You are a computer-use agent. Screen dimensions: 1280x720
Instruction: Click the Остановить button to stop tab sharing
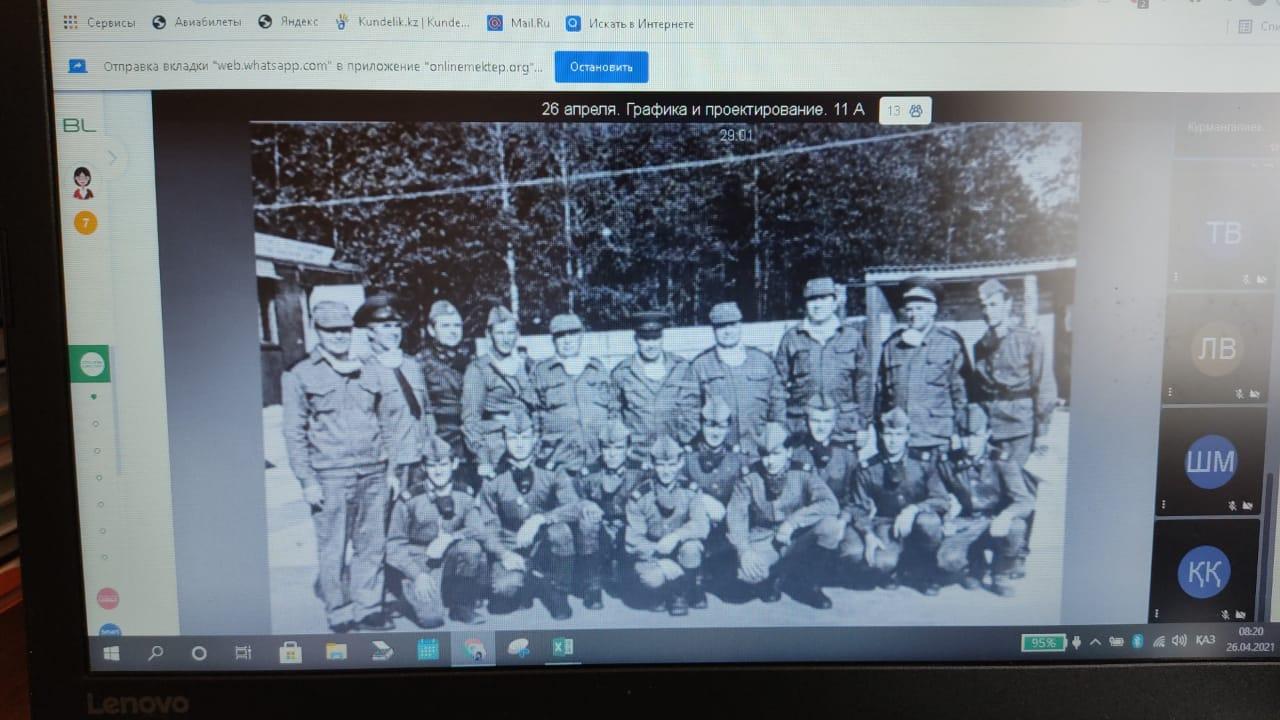pos(601,67)
